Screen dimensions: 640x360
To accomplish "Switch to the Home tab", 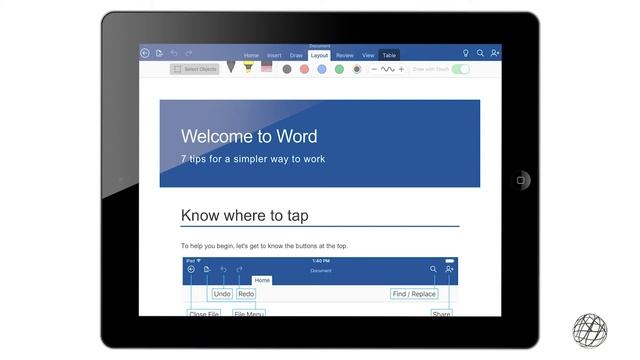I will point(251,56).
